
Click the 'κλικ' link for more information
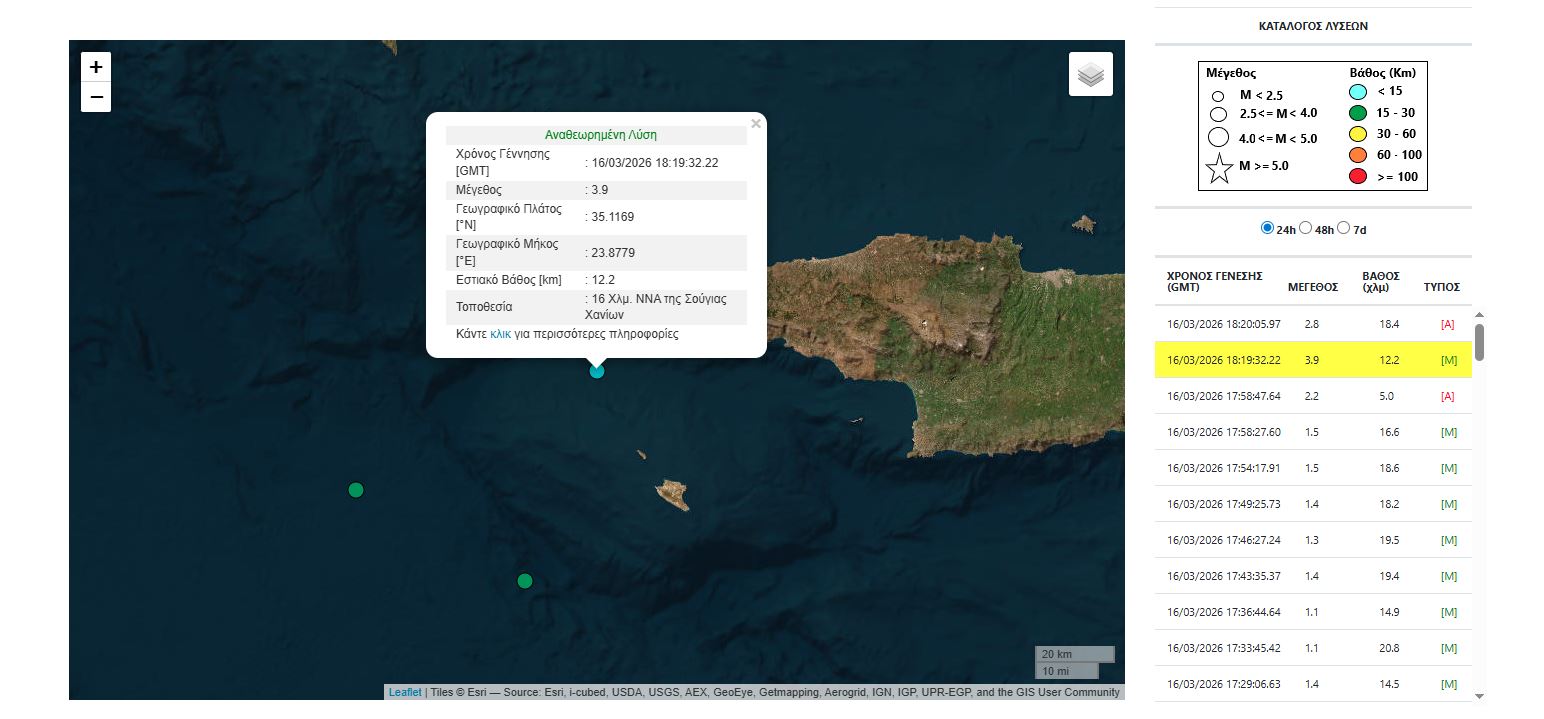tap(500, 334)
